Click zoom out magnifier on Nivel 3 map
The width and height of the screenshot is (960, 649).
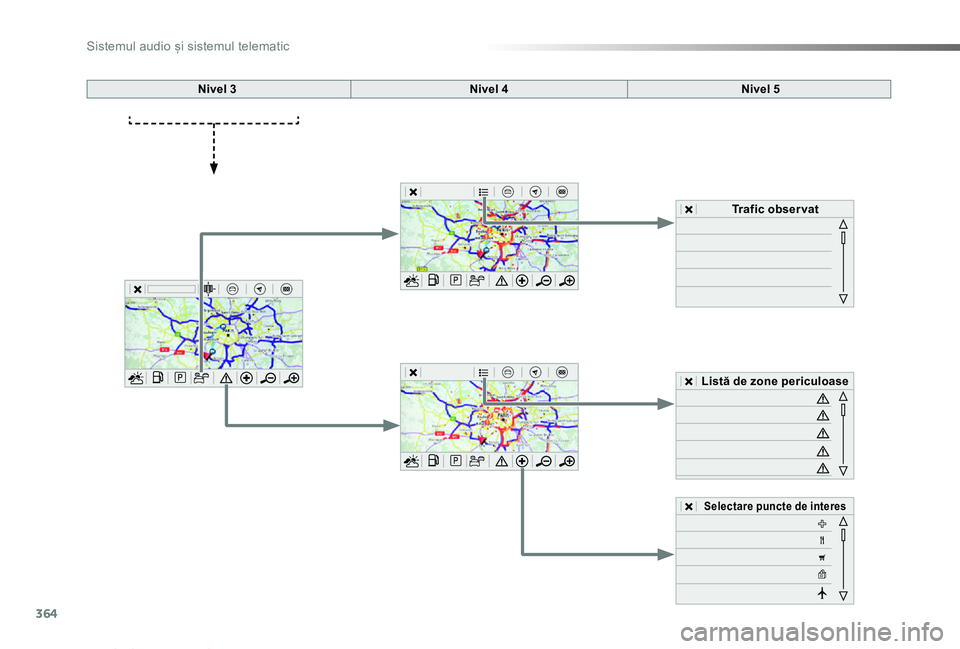coord(268,378)
